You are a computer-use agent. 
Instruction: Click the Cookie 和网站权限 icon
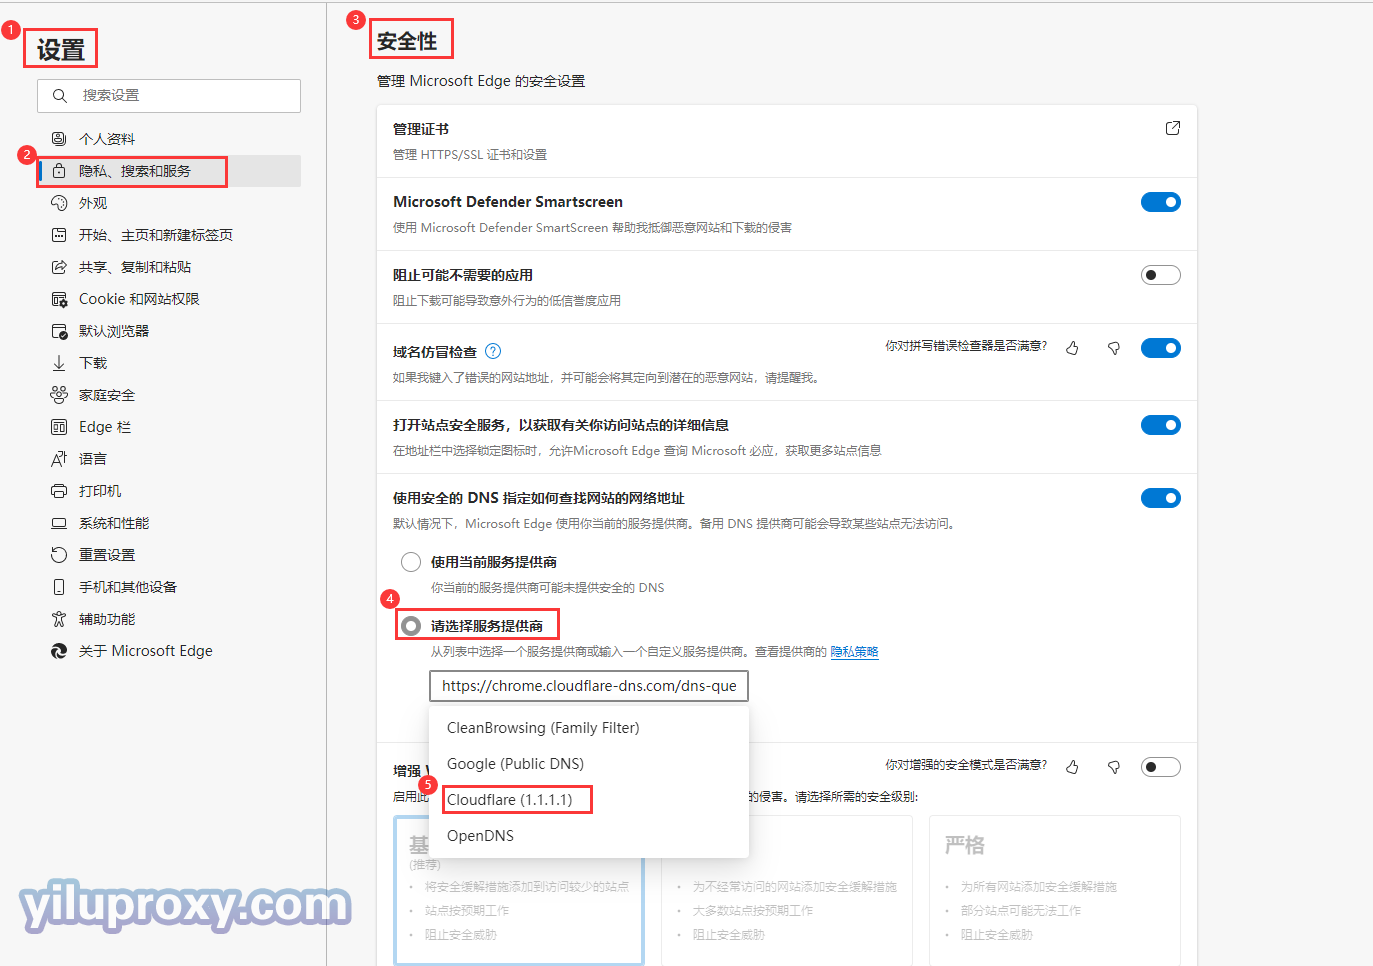[x=59, y=299]
